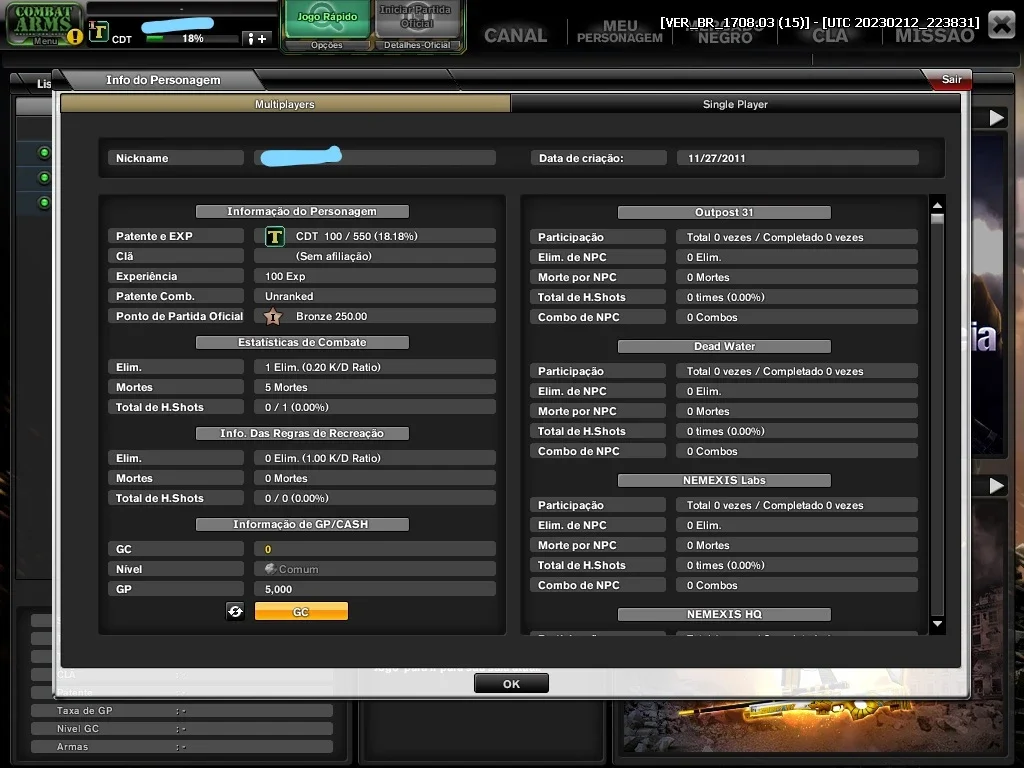Click the 18% experience progress bar

tap(192, 39)
